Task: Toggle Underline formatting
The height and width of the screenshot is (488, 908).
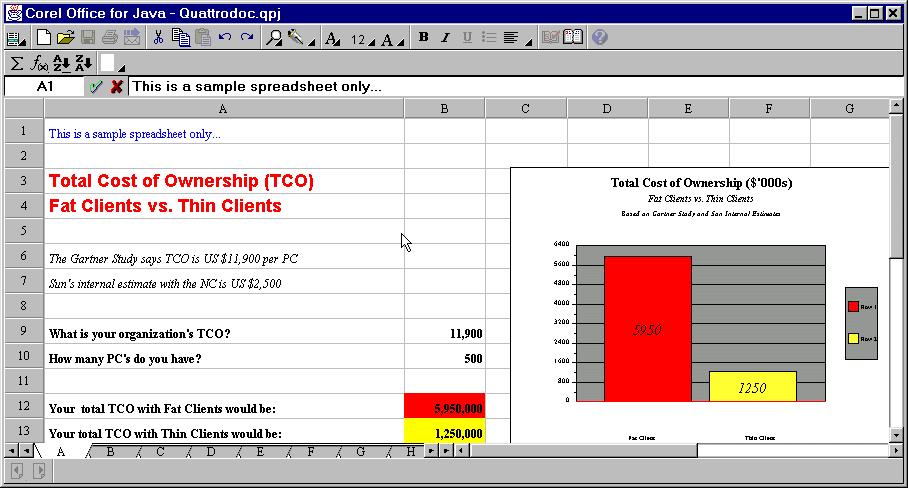Action: tap(467, 38)
